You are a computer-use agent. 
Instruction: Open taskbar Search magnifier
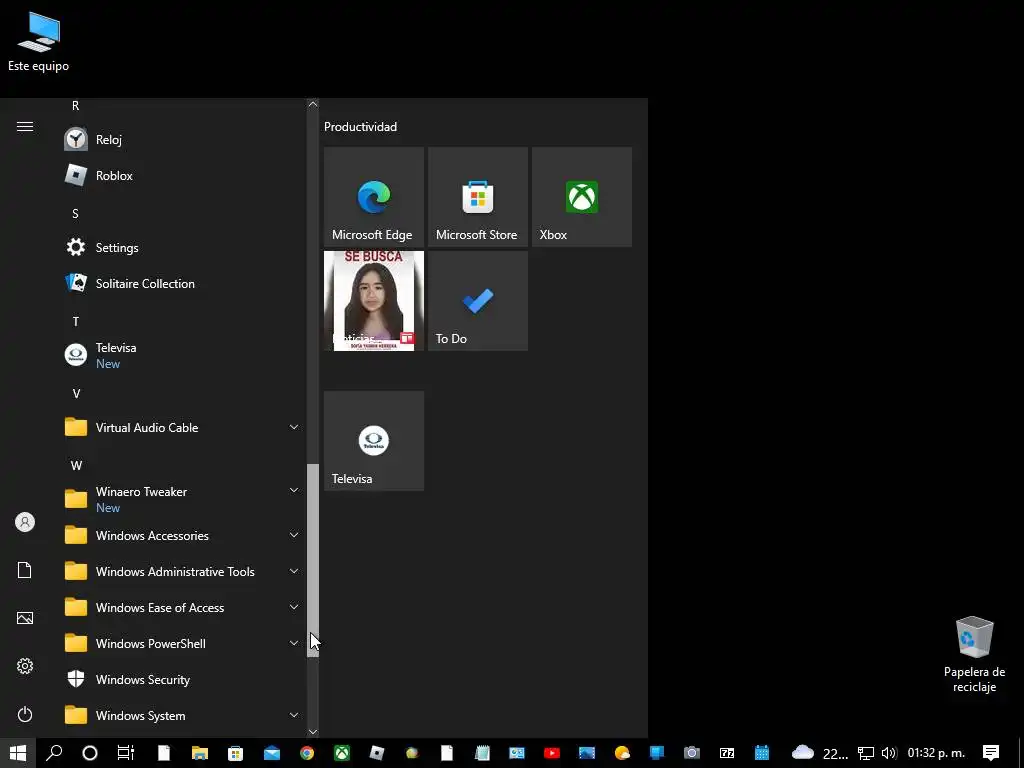coord(54,753)
